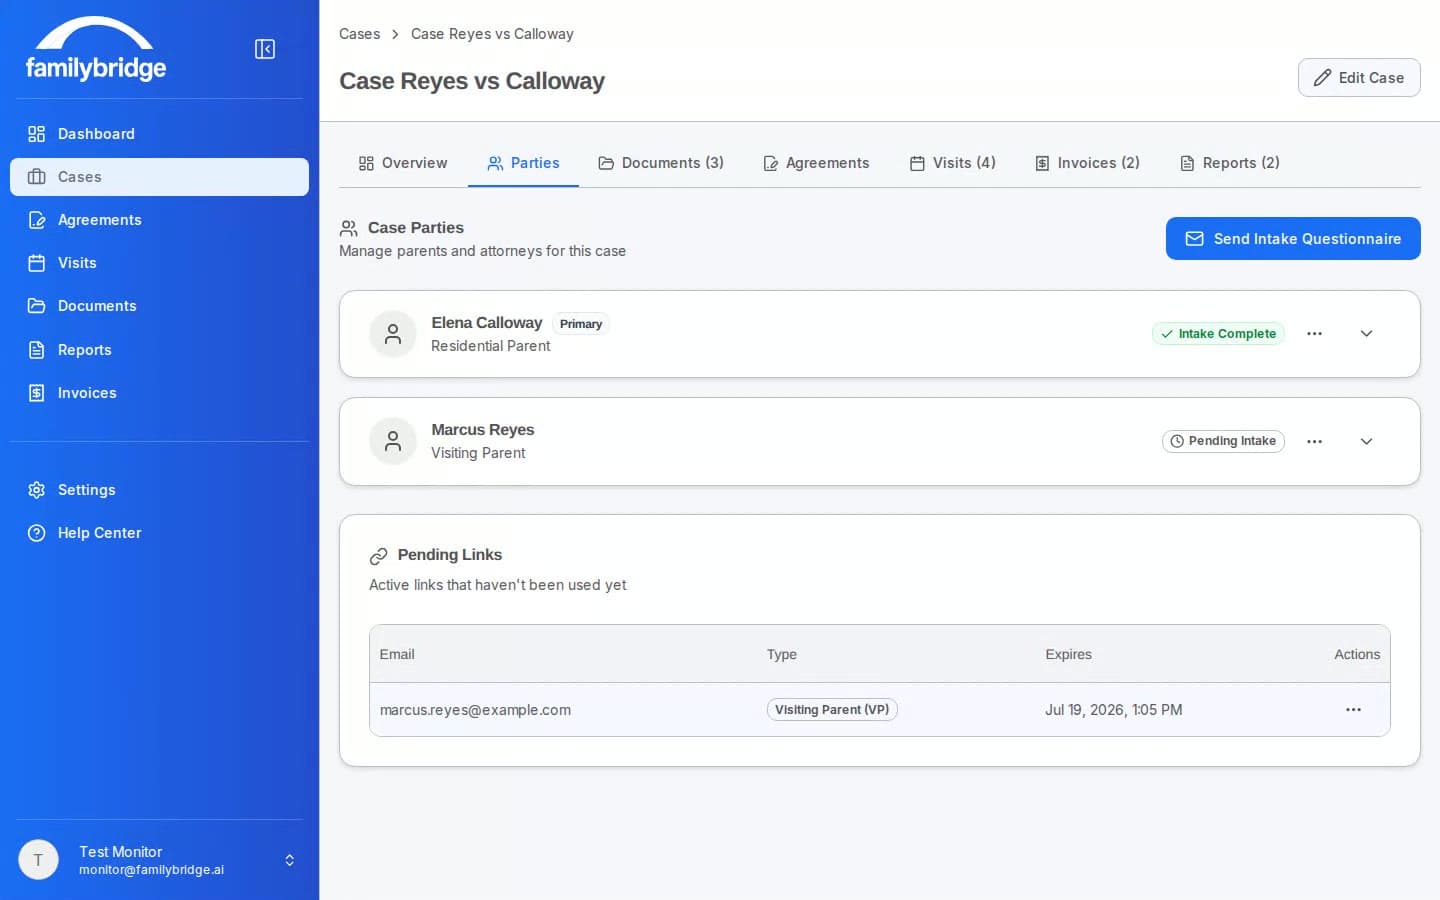Go to Cases breadcrumb link
The image size is (1440, 900).
[359, 34]
